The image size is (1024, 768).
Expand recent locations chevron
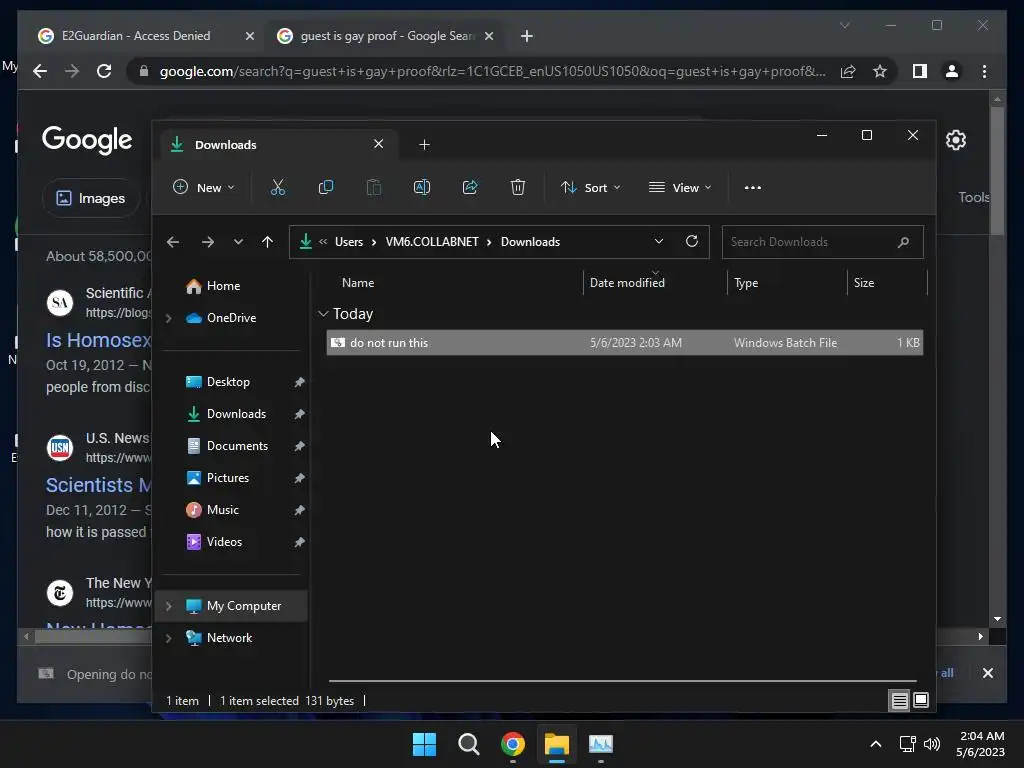coord(238,242)
